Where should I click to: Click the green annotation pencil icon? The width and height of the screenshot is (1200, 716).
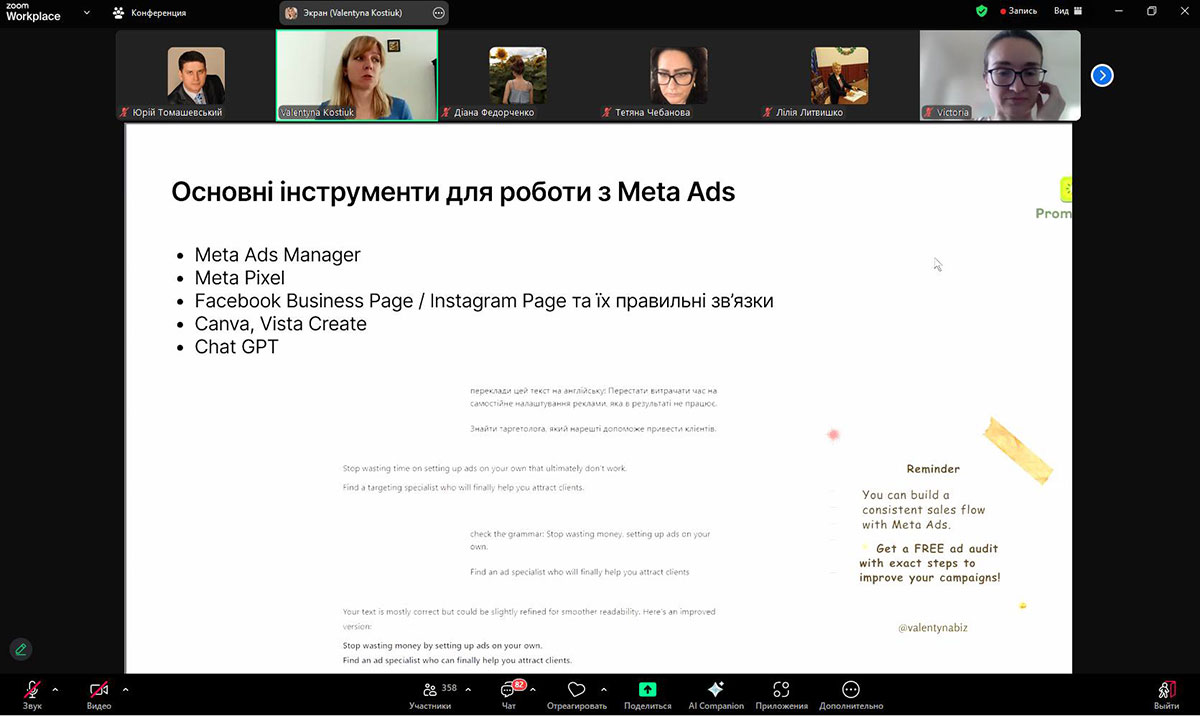[20, 649]
